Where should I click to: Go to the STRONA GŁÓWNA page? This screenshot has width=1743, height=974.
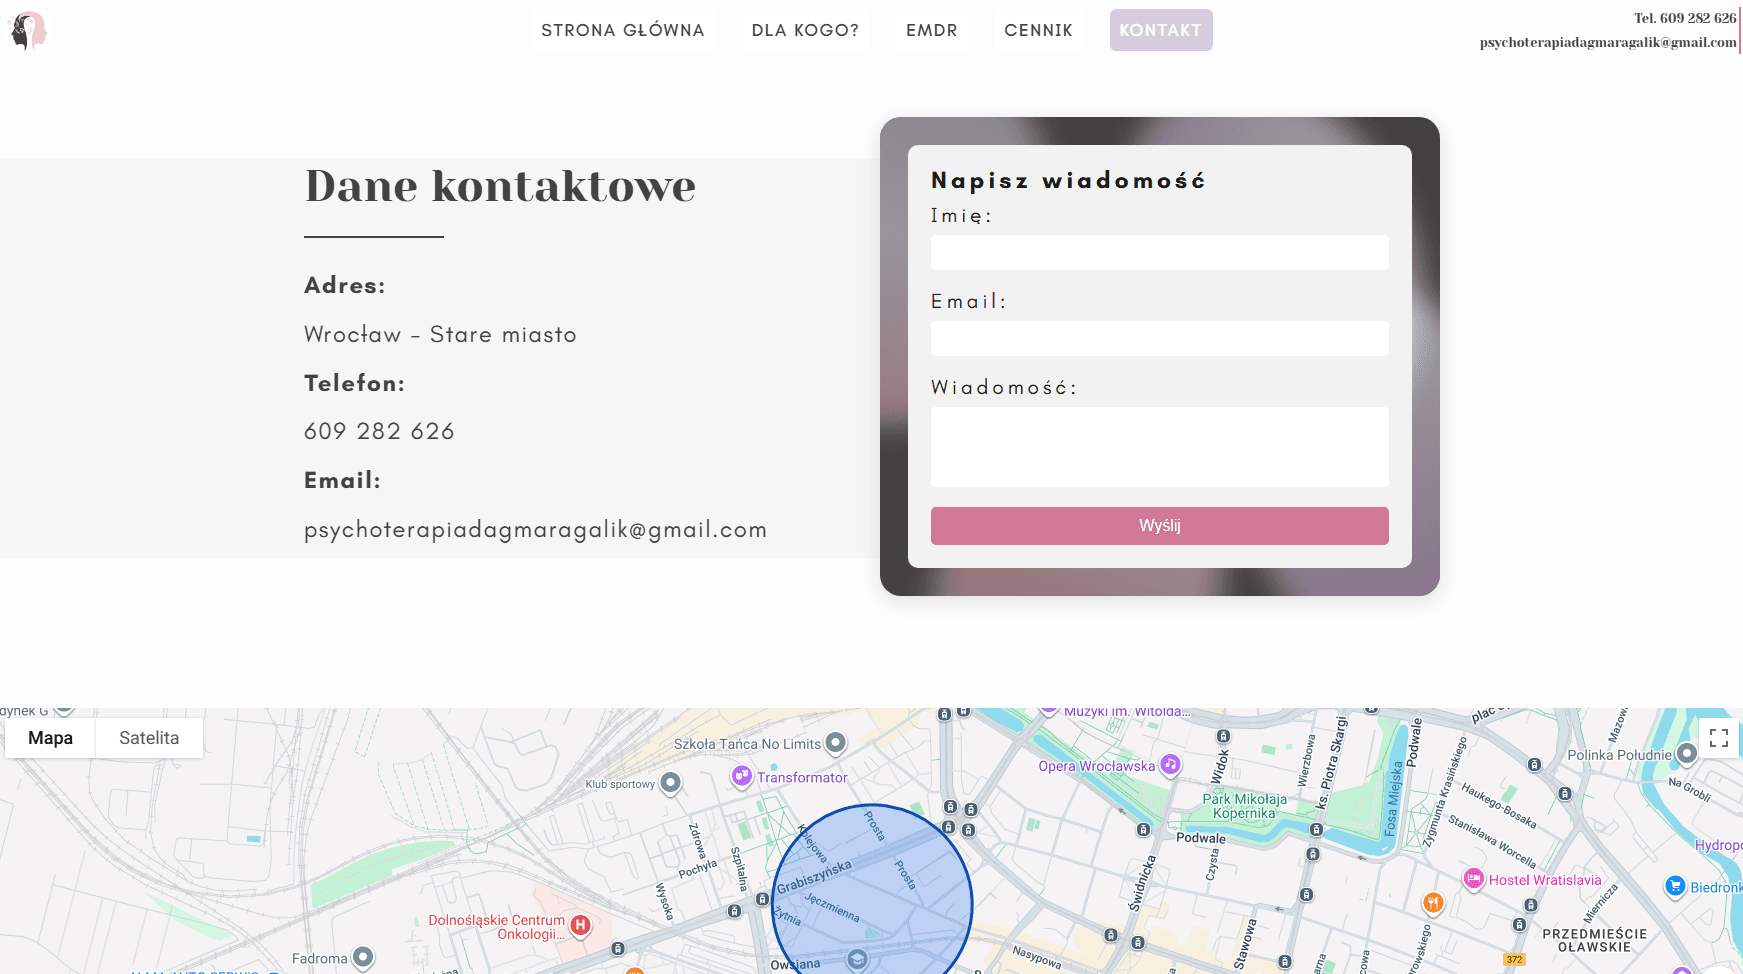622,30
